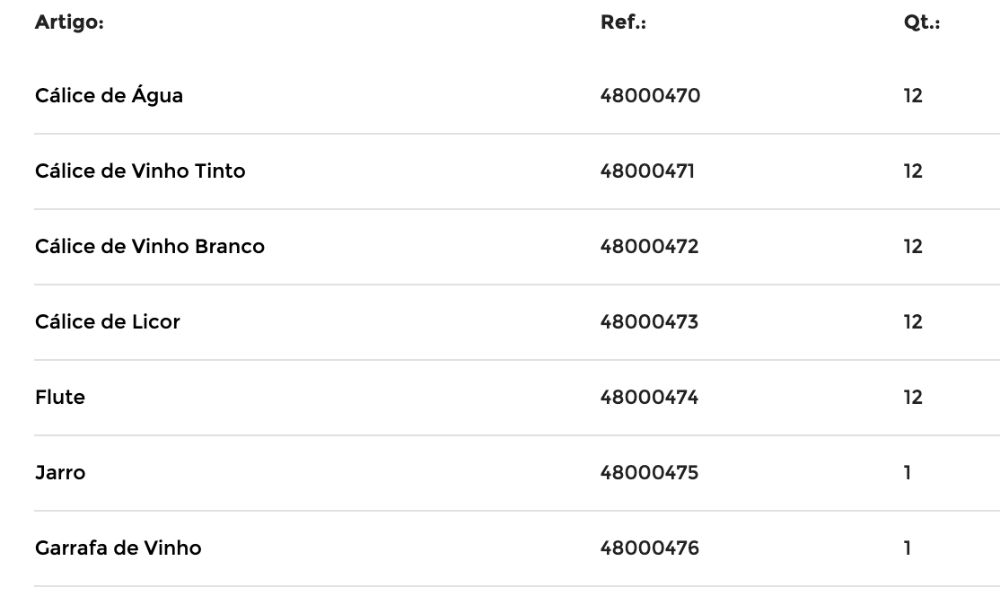This screenshot has width=1000, height=605.
Task: Click the Artigo column header
Action: pos(69,23)
